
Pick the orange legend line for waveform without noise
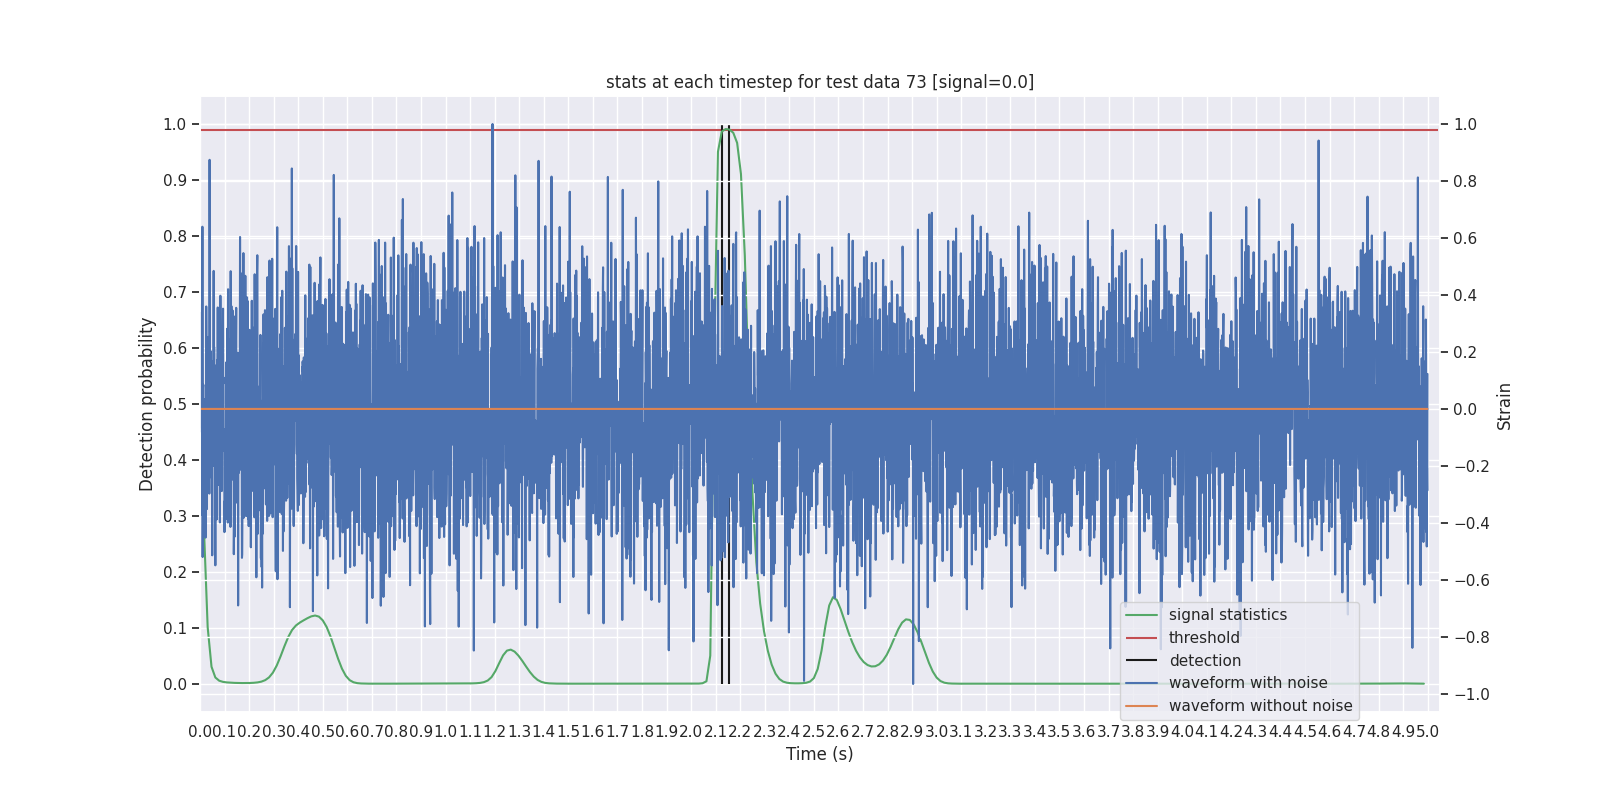click(x=1141, y=706)
